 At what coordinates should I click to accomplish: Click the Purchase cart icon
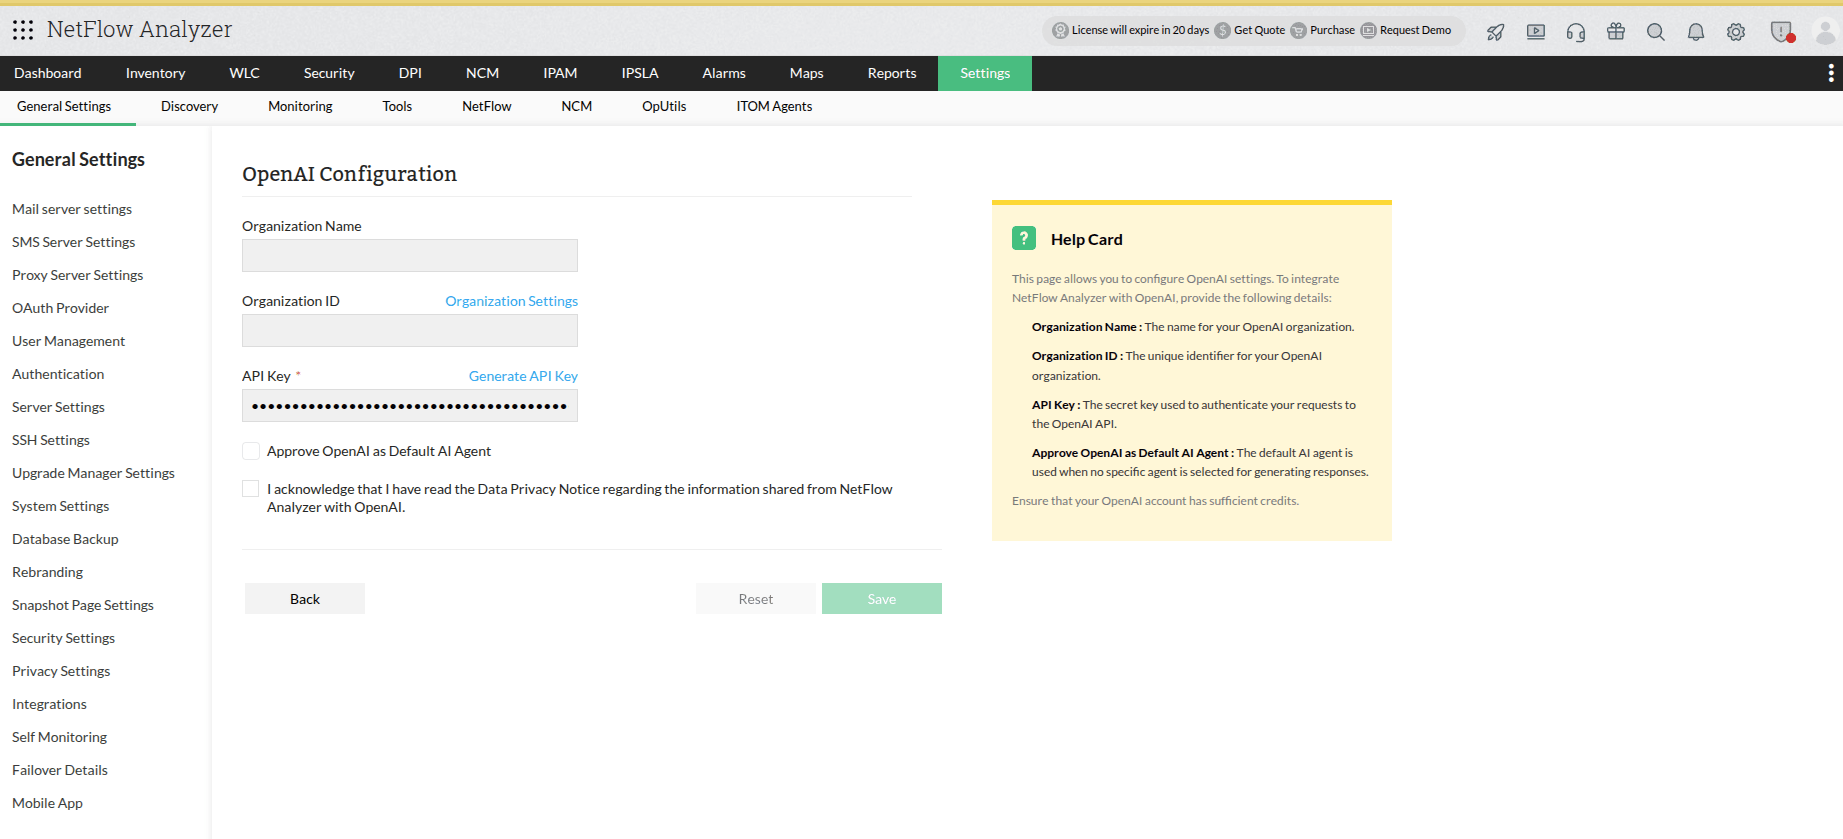1298,30
